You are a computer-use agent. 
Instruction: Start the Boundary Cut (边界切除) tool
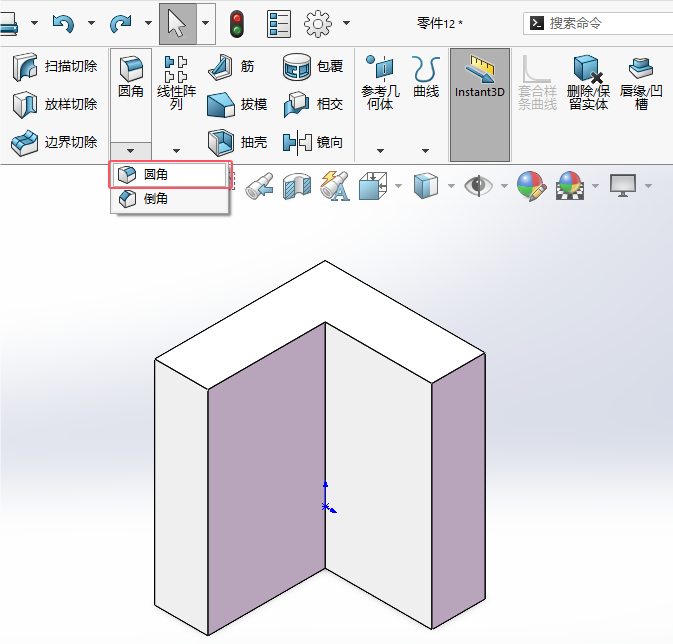pyautogui.click(x=55, y=142)
